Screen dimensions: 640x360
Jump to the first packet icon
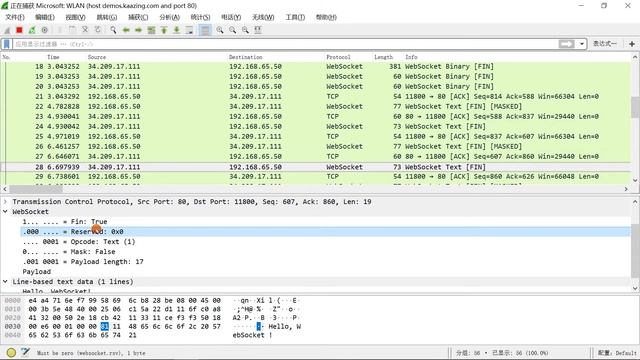[x=164, y=30]
